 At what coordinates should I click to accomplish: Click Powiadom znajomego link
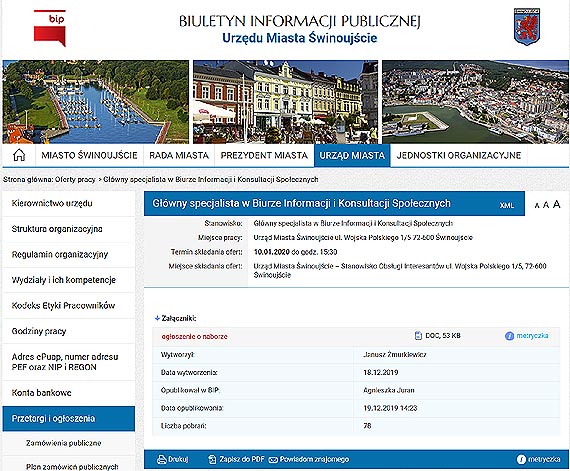(314, 459)
